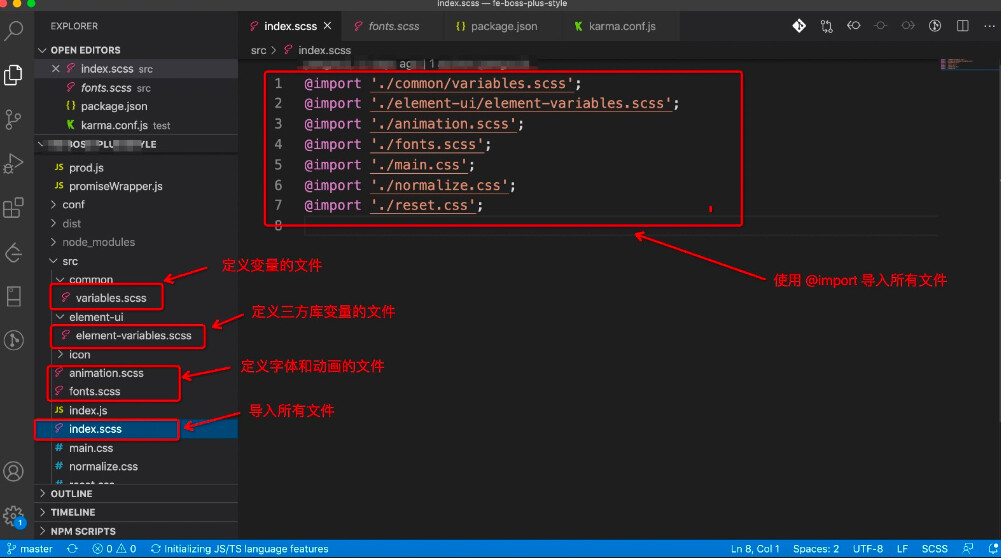Image resolution: width=1001 pixels, height=558 pixels.
Task: Open errors and warnings count in status bar
Action: pyautogui.click(x=114, y=549)
